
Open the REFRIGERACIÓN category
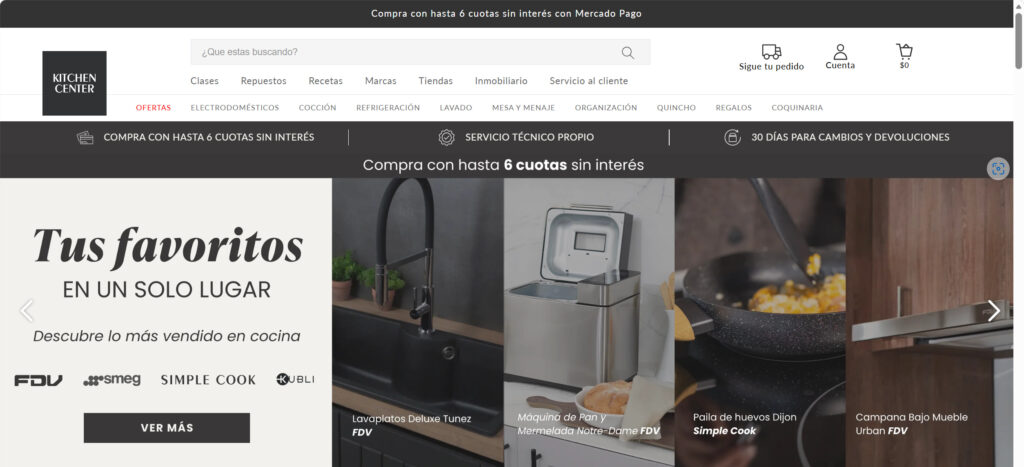coord(388,108)
